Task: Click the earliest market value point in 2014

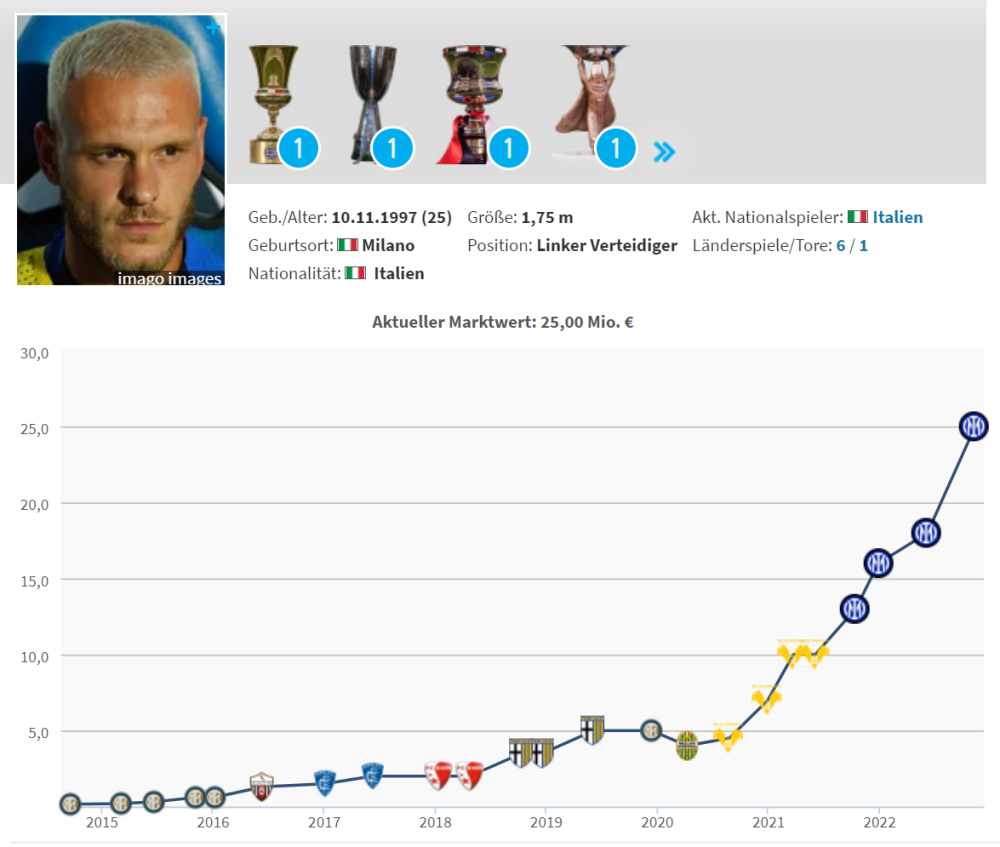Action: click(71, 804)
